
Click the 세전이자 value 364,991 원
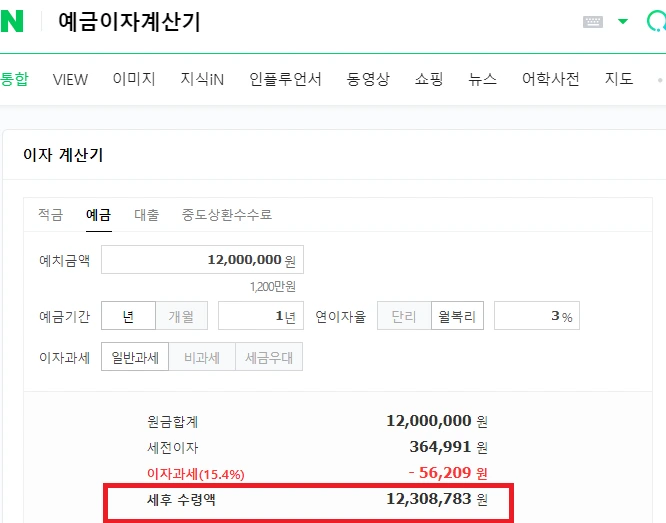449,447
